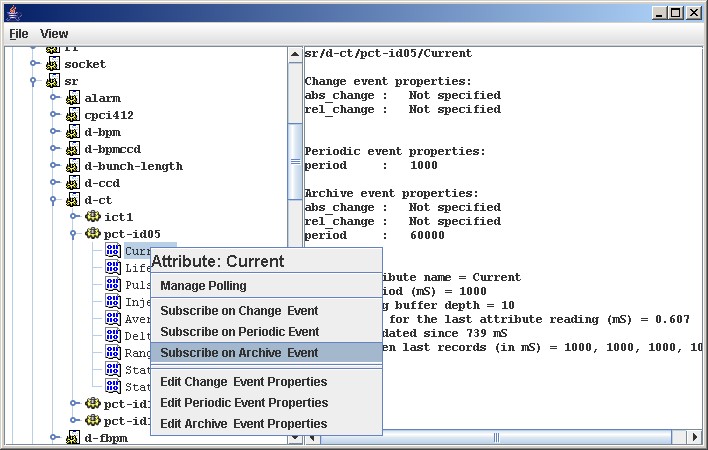The image size is (708, 450).
Task: Click the gear icon for ict1
Action: (92, 217)
